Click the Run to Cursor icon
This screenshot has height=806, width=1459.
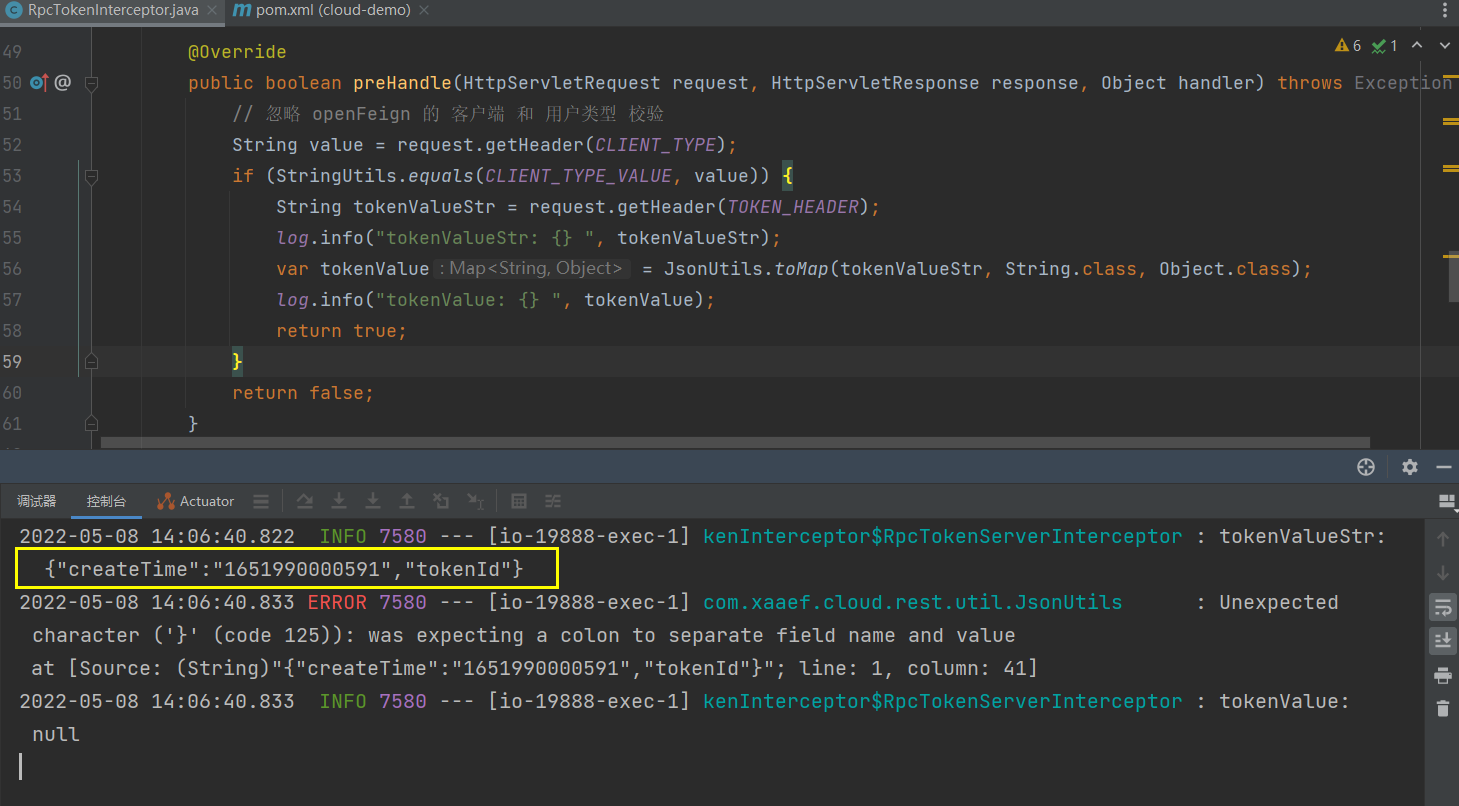tap(474, 501)
